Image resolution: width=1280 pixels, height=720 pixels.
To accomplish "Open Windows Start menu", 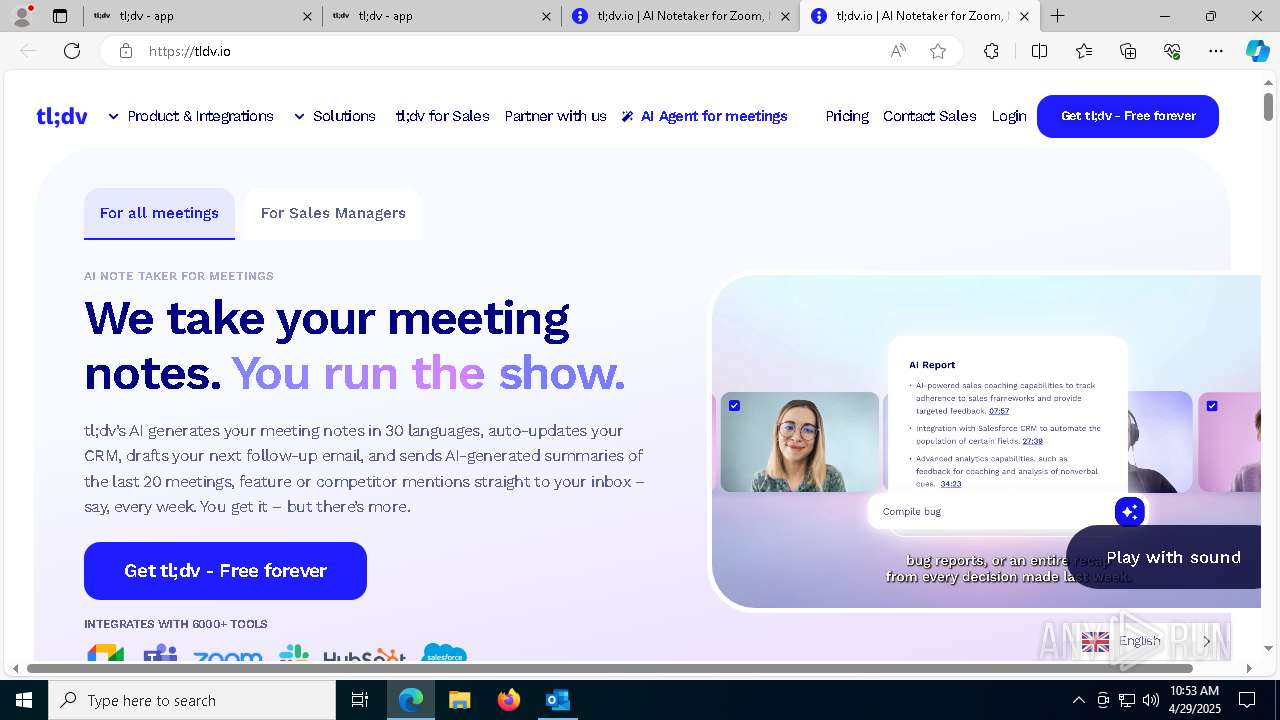I will [x=24, y=700].
